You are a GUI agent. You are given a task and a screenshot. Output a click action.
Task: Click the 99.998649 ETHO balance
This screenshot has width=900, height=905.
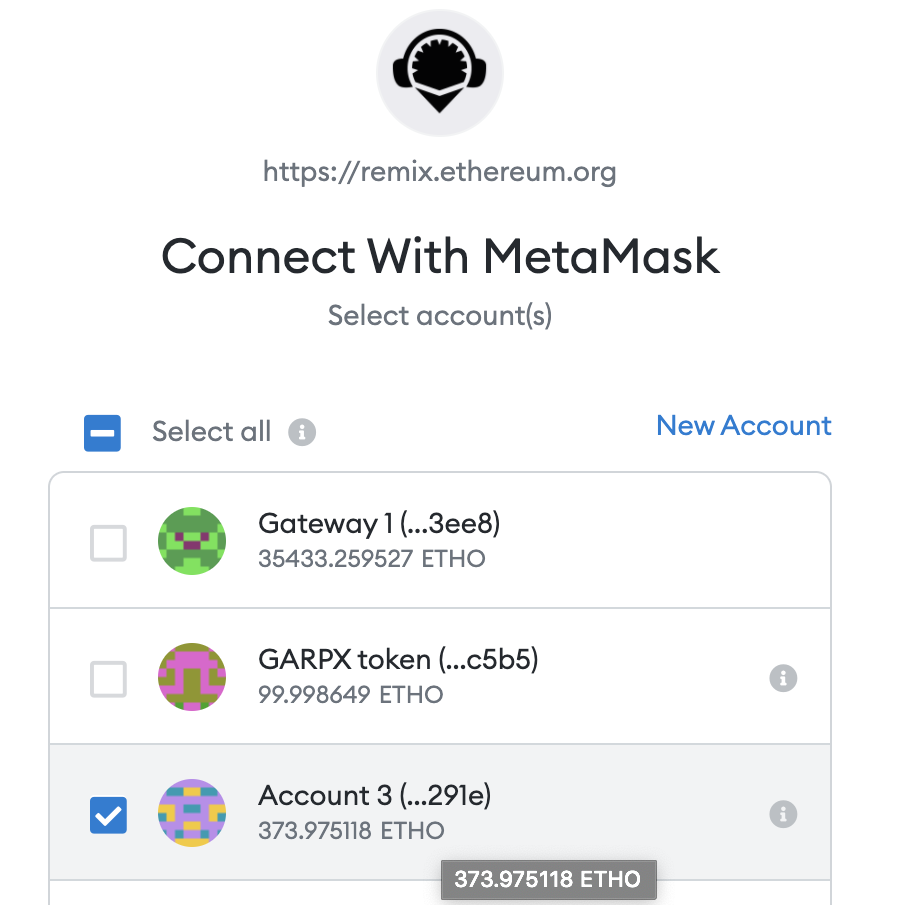click(350, 695)
